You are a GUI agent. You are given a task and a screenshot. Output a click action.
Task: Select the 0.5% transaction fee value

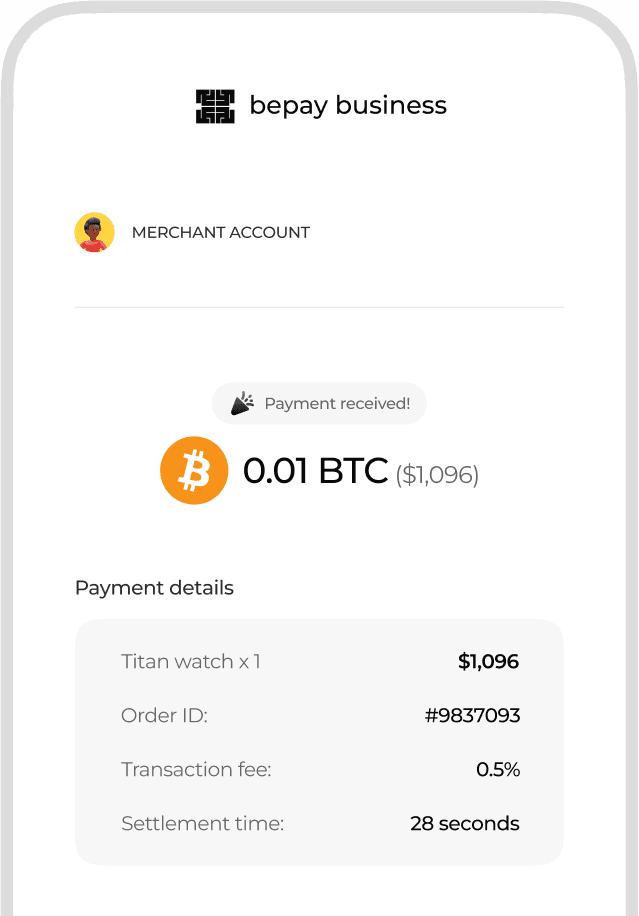[x=499, y=769]
